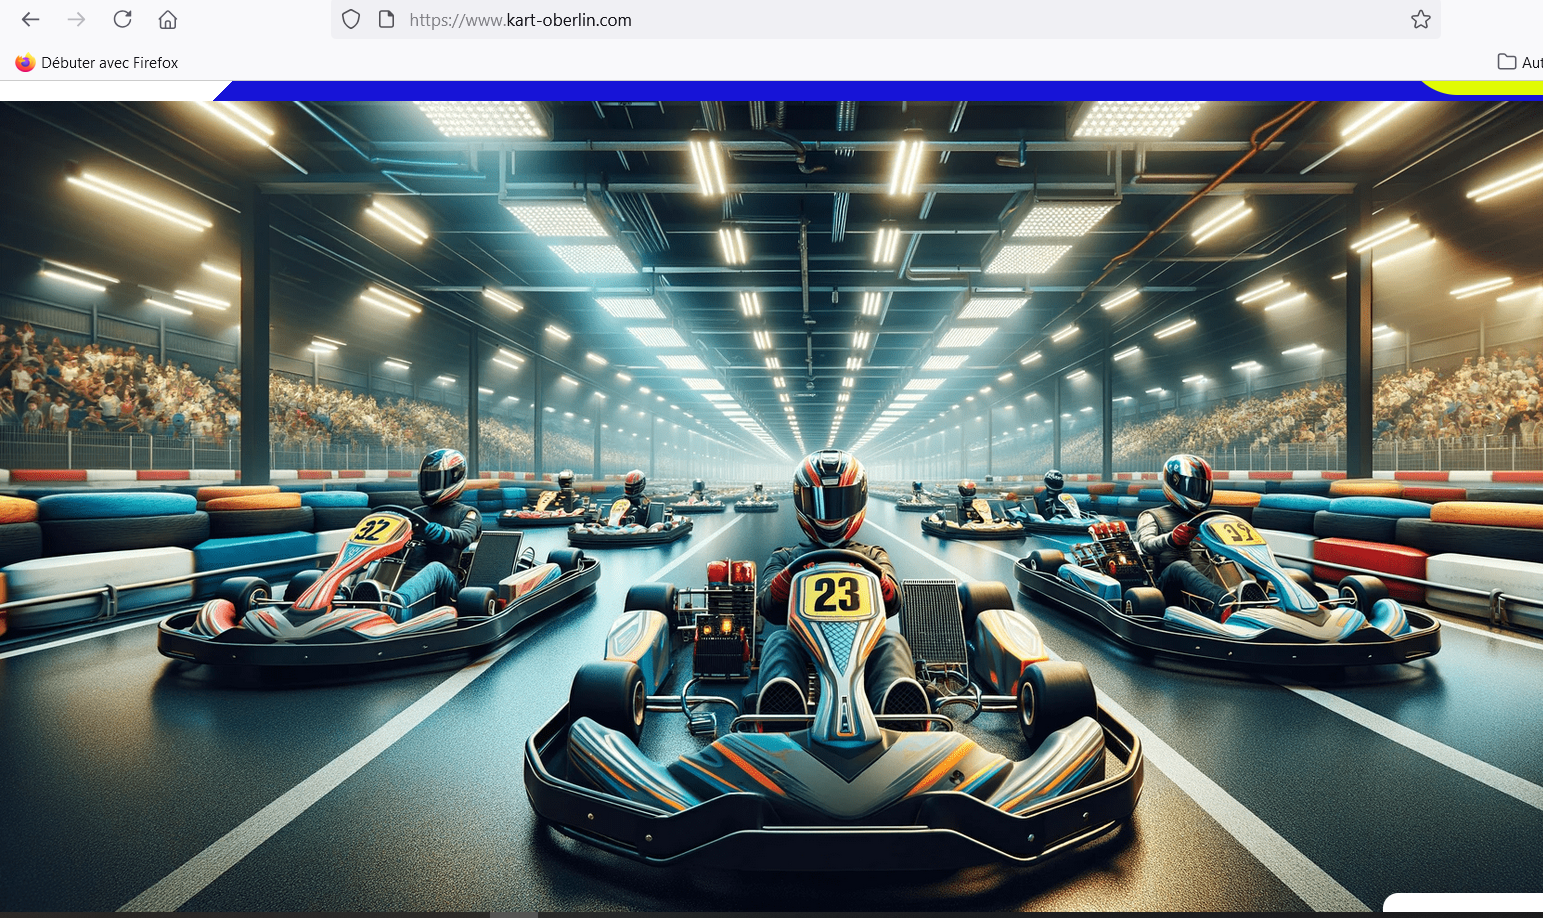Go back using the back arrow
The height and width of the screenshot is (918, 1543).
31,20
